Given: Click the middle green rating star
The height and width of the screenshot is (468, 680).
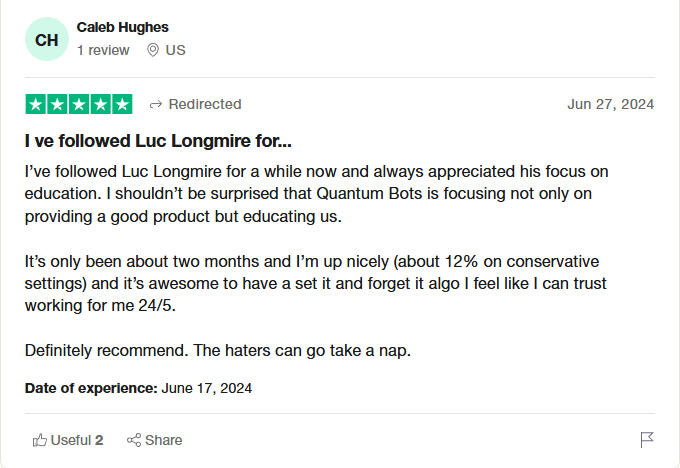Looking at the screenshot, I should (79, 104).
